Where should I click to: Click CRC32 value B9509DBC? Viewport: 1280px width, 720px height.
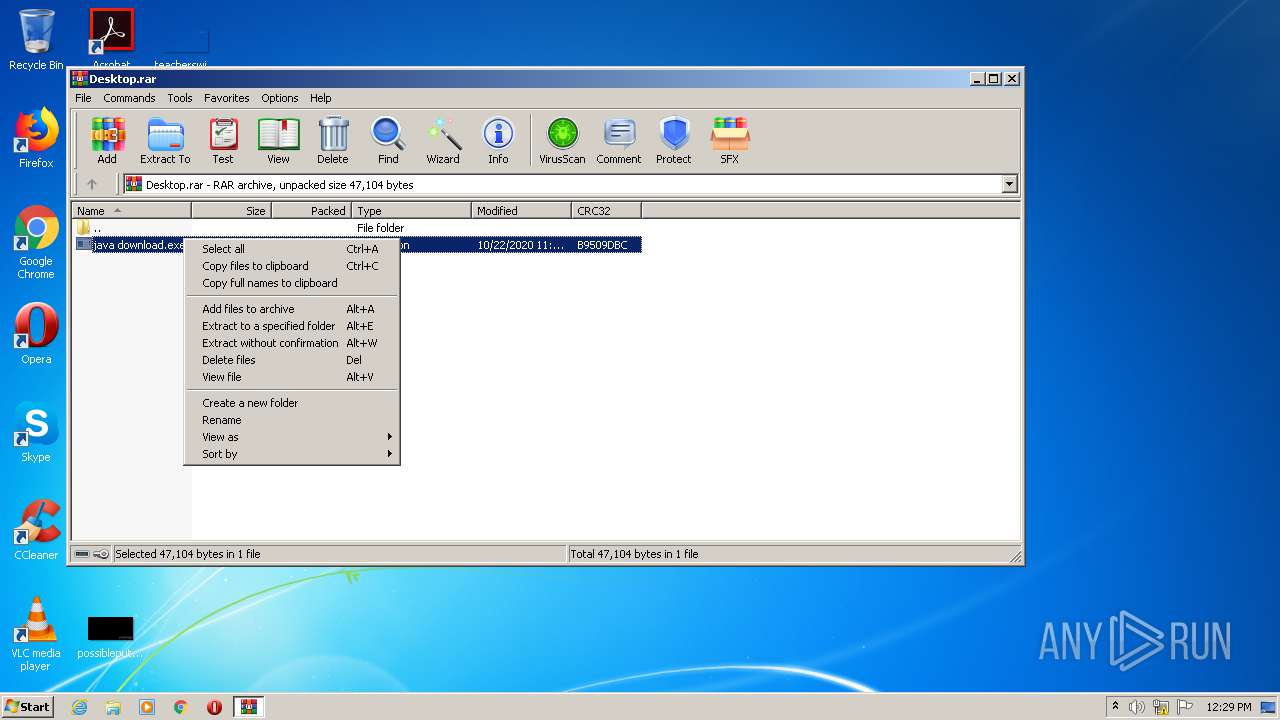pyautogui.click(x=602, y=245)
